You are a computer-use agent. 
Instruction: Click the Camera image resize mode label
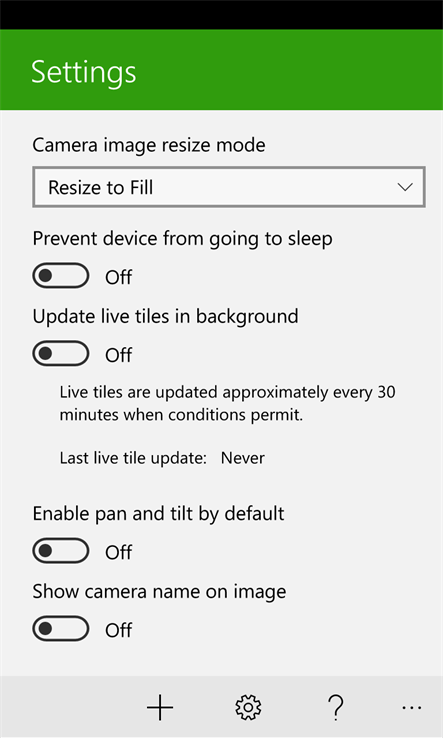(x=149, y=145)
